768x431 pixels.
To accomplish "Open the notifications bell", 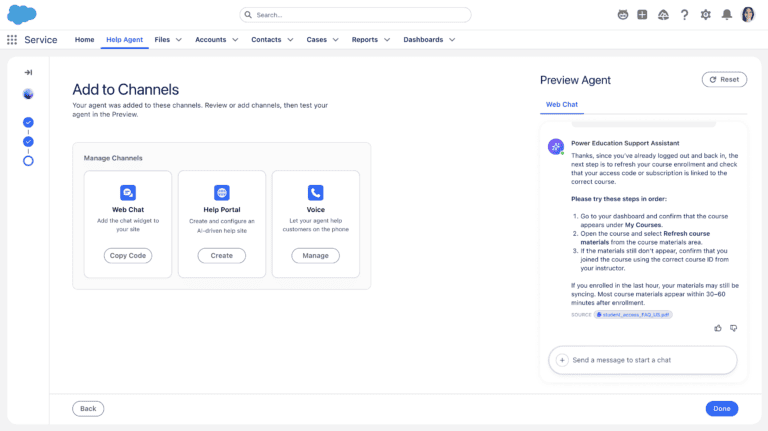I will pyautogui.click(x=727, y=15).
